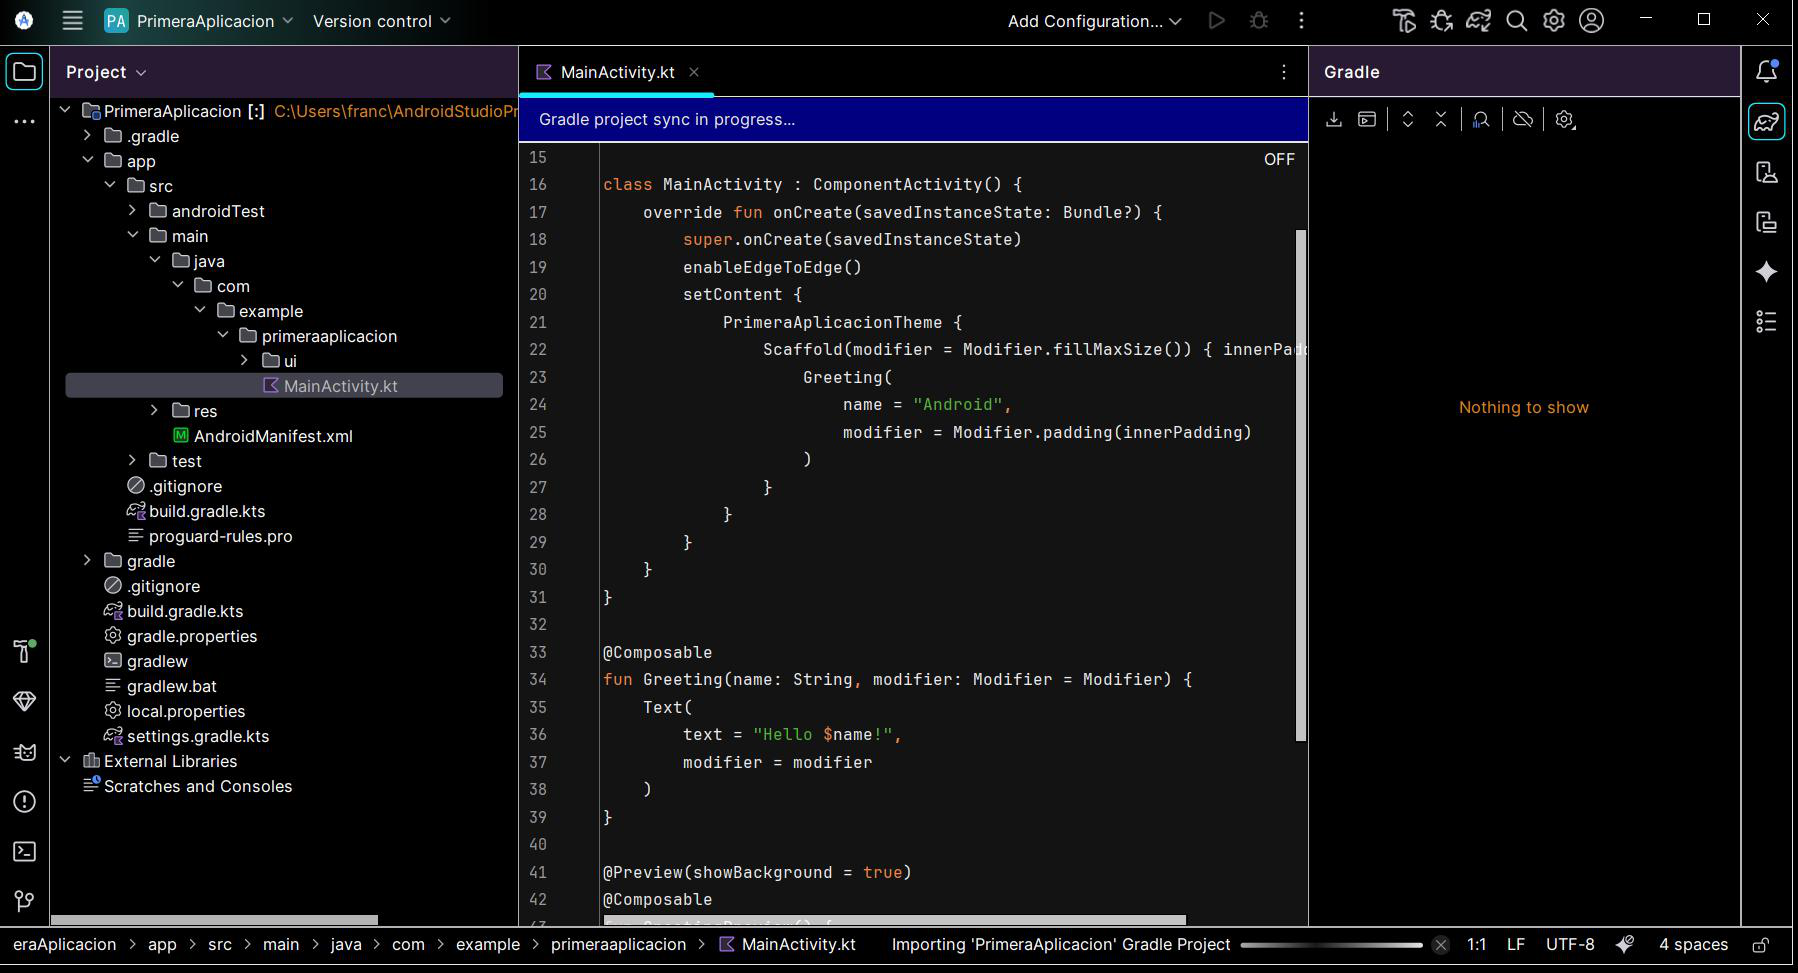Viewport: 1798px width, 973px height.
Task: Click Download Sources icon in Gradle panel
Action: [1334, 120]
